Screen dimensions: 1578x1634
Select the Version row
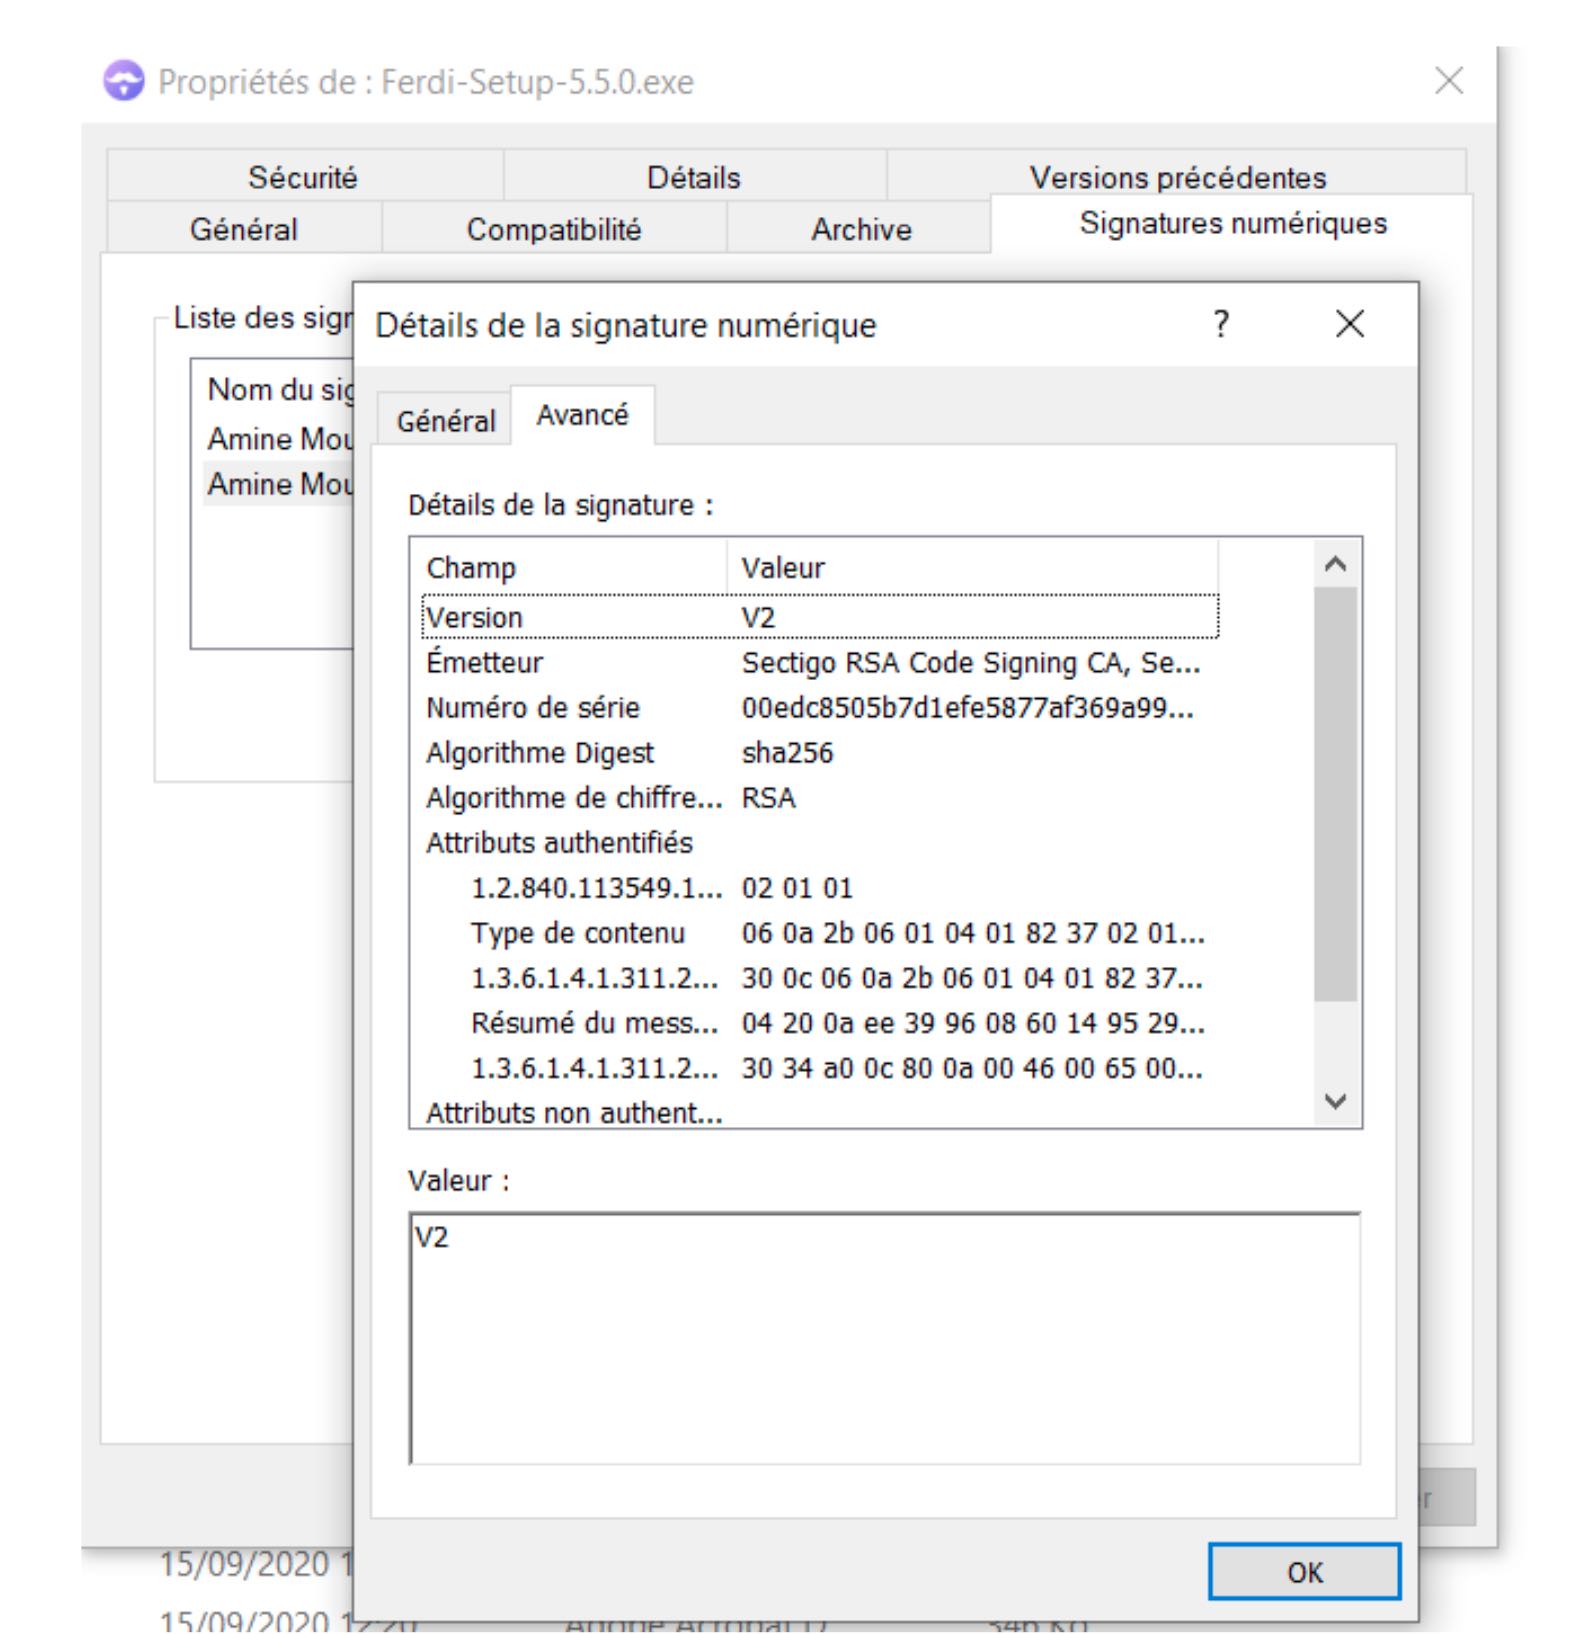(820, 617)
